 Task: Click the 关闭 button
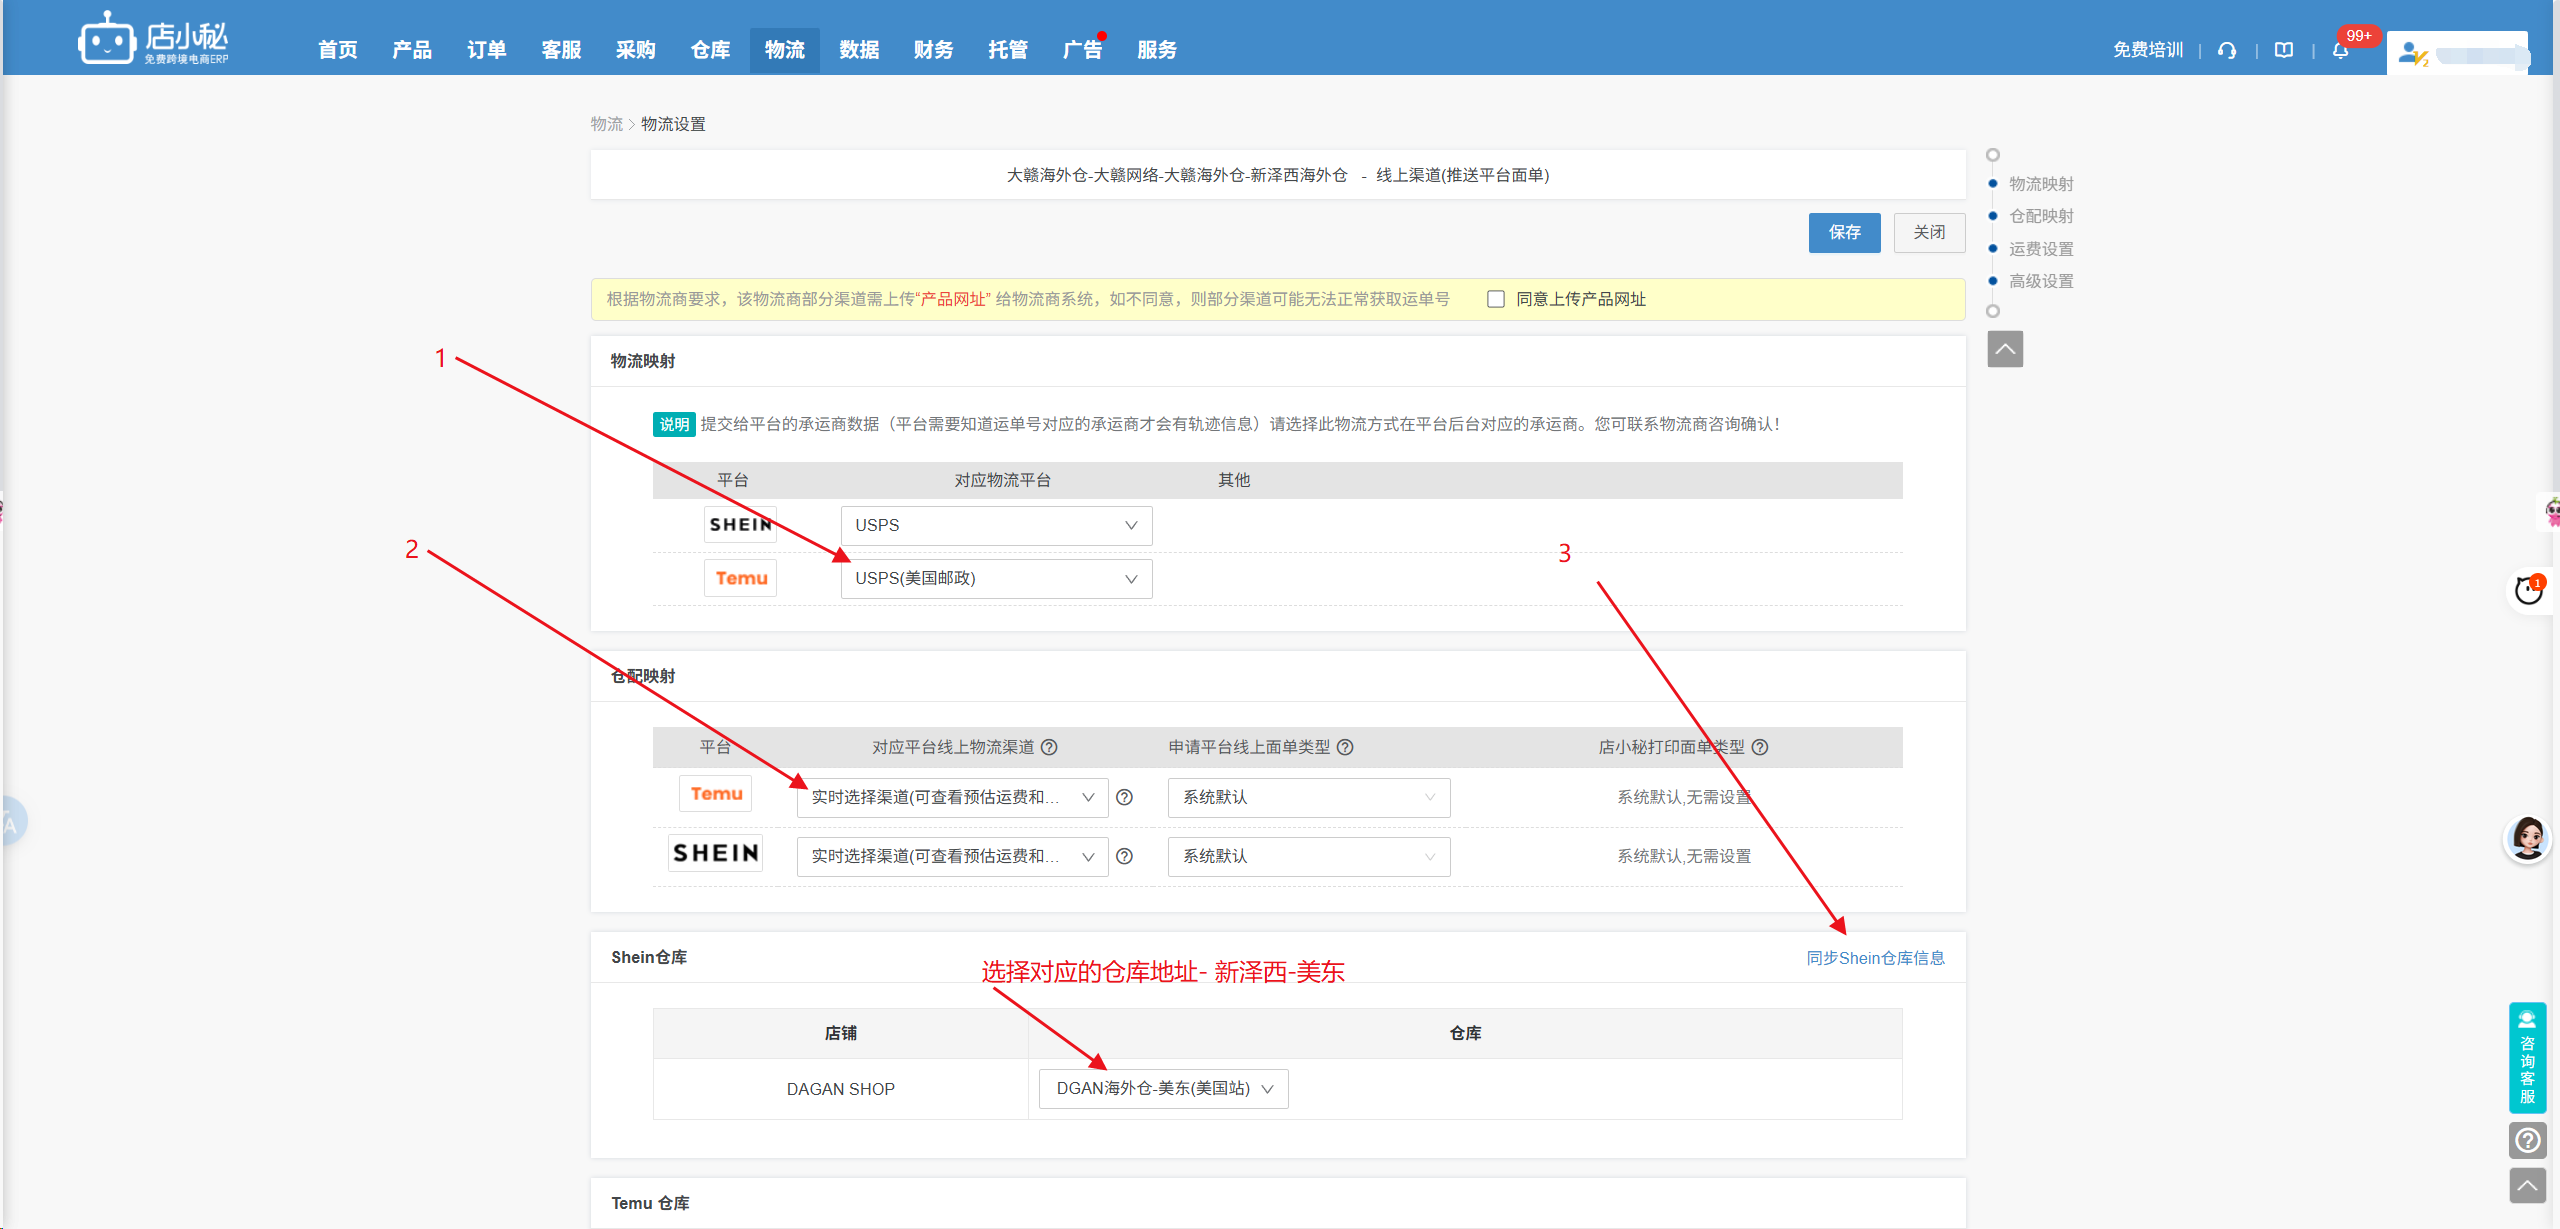pos(1929,233)
